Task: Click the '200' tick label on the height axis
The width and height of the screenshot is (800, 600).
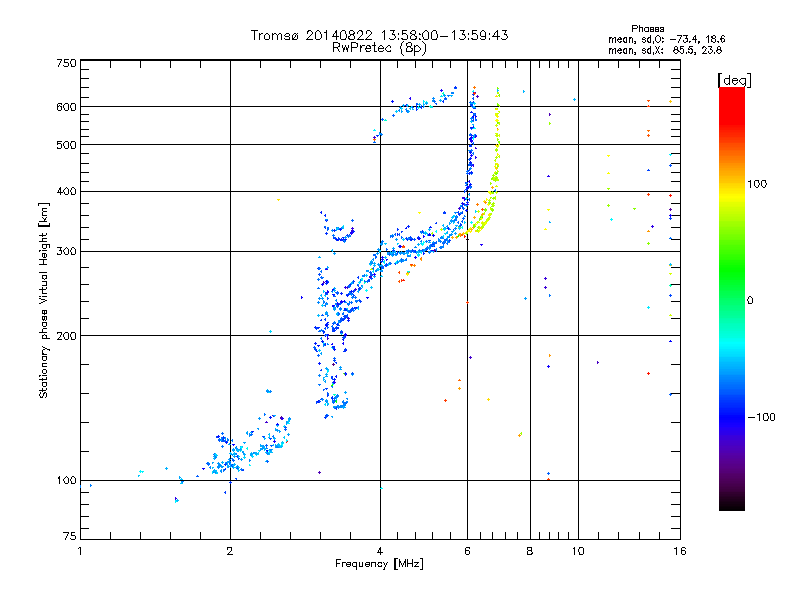Action: tap(66, 336)
